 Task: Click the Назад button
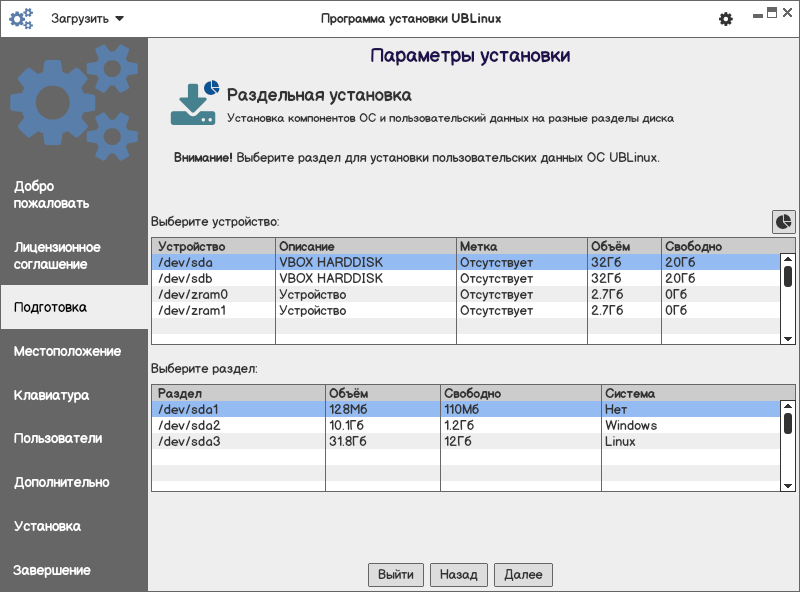[459, 575]
